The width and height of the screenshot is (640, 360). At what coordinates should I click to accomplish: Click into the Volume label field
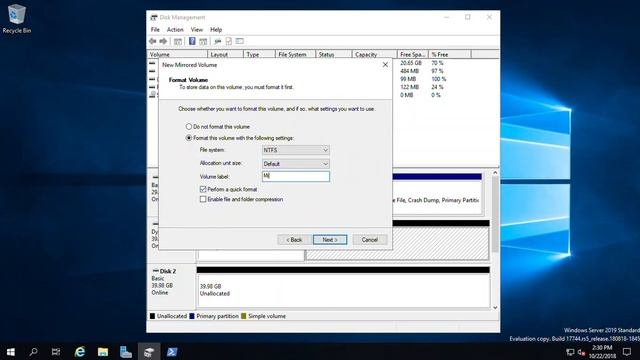tap(296, 176)
